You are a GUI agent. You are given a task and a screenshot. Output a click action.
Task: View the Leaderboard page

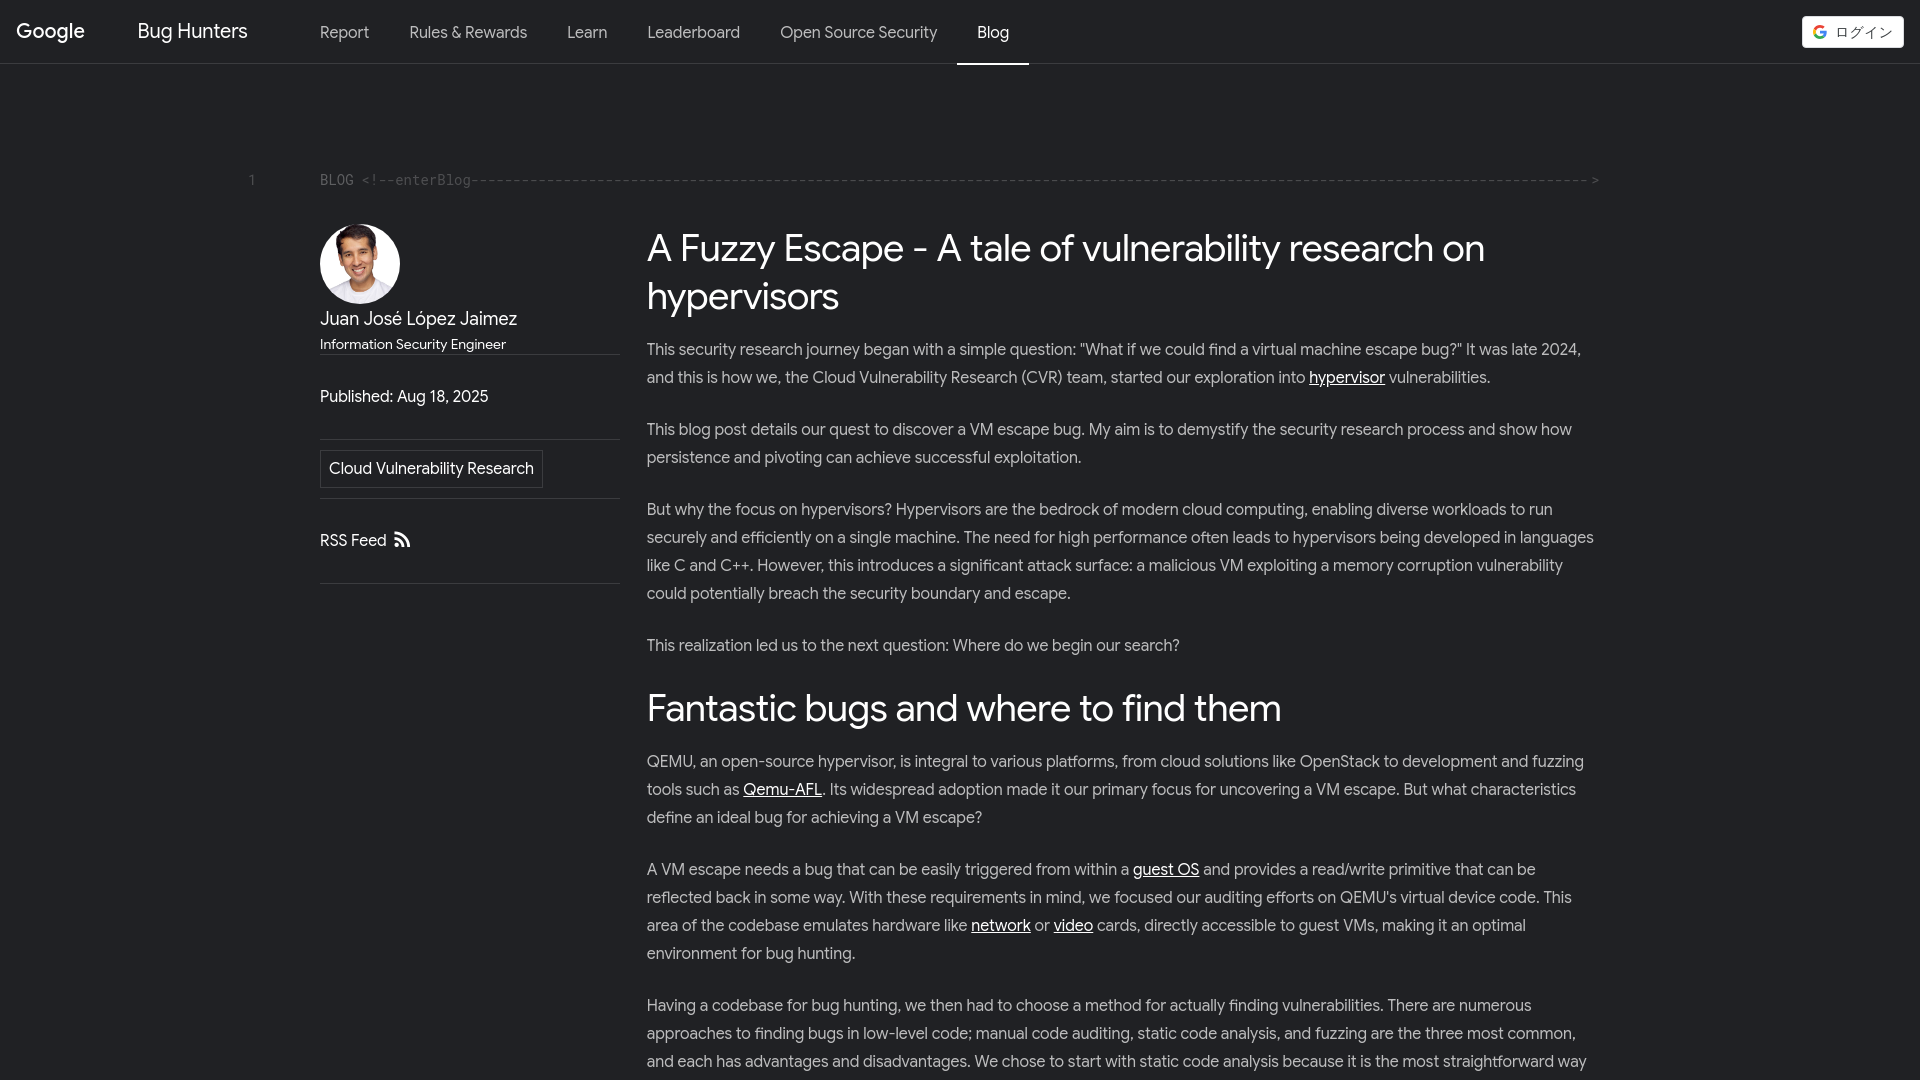pyautogui.click(x=693, y=32)
